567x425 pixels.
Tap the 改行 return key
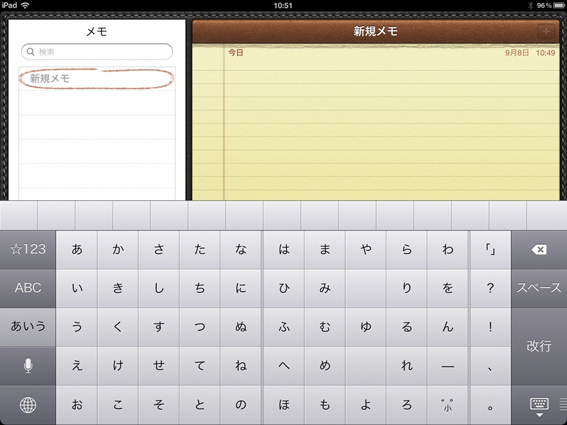pyautogui.click(x=539, y=347)
